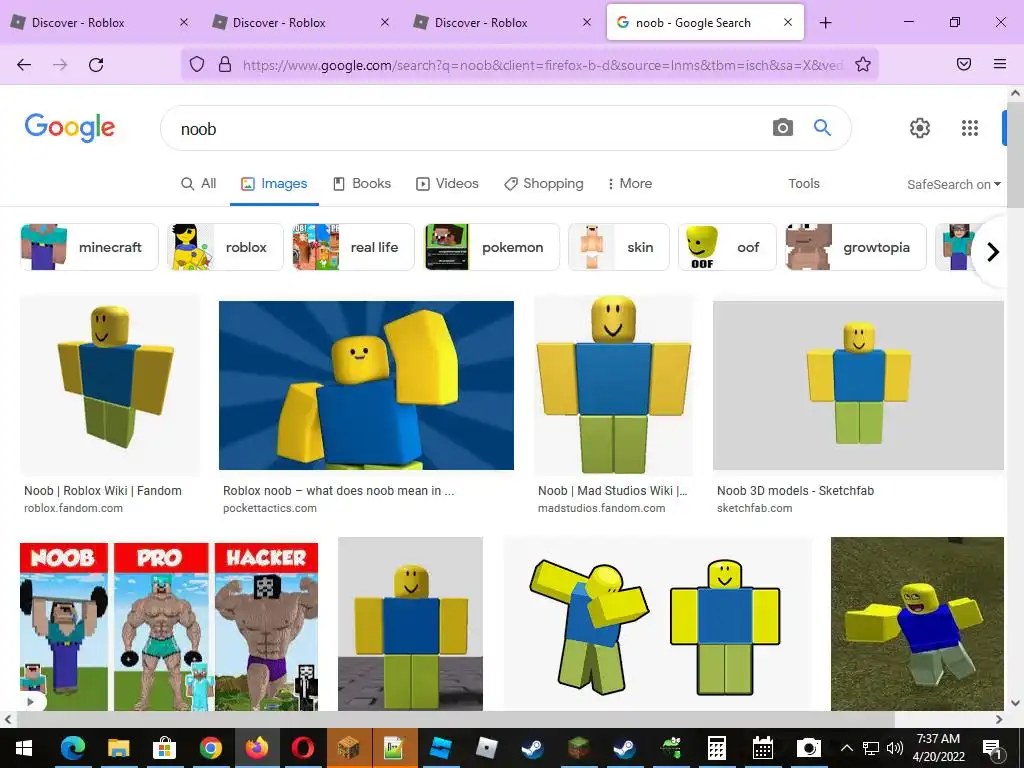Go back using the browser back arrow
This screenshot has height=768, width=1024.
pyautogui.click(x=24, y=64)
